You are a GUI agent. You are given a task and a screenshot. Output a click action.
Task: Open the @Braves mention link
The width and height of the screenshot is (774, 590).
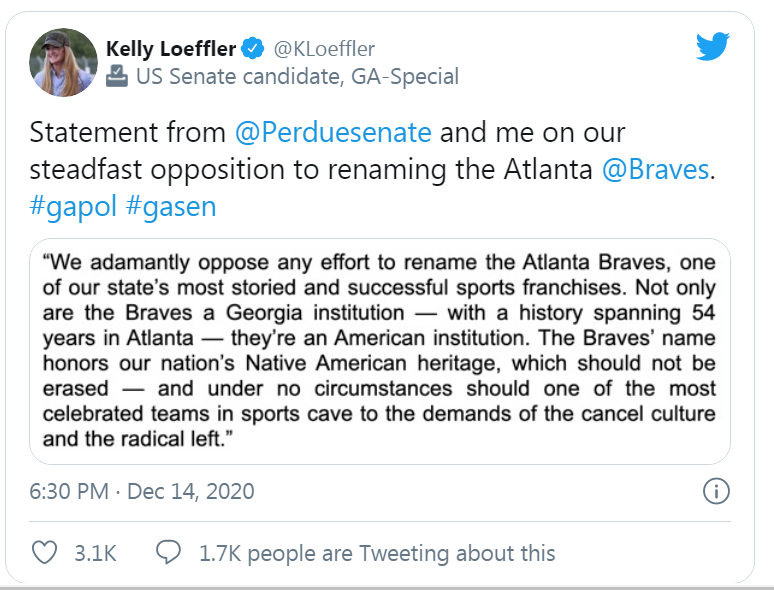pos(655,169)
